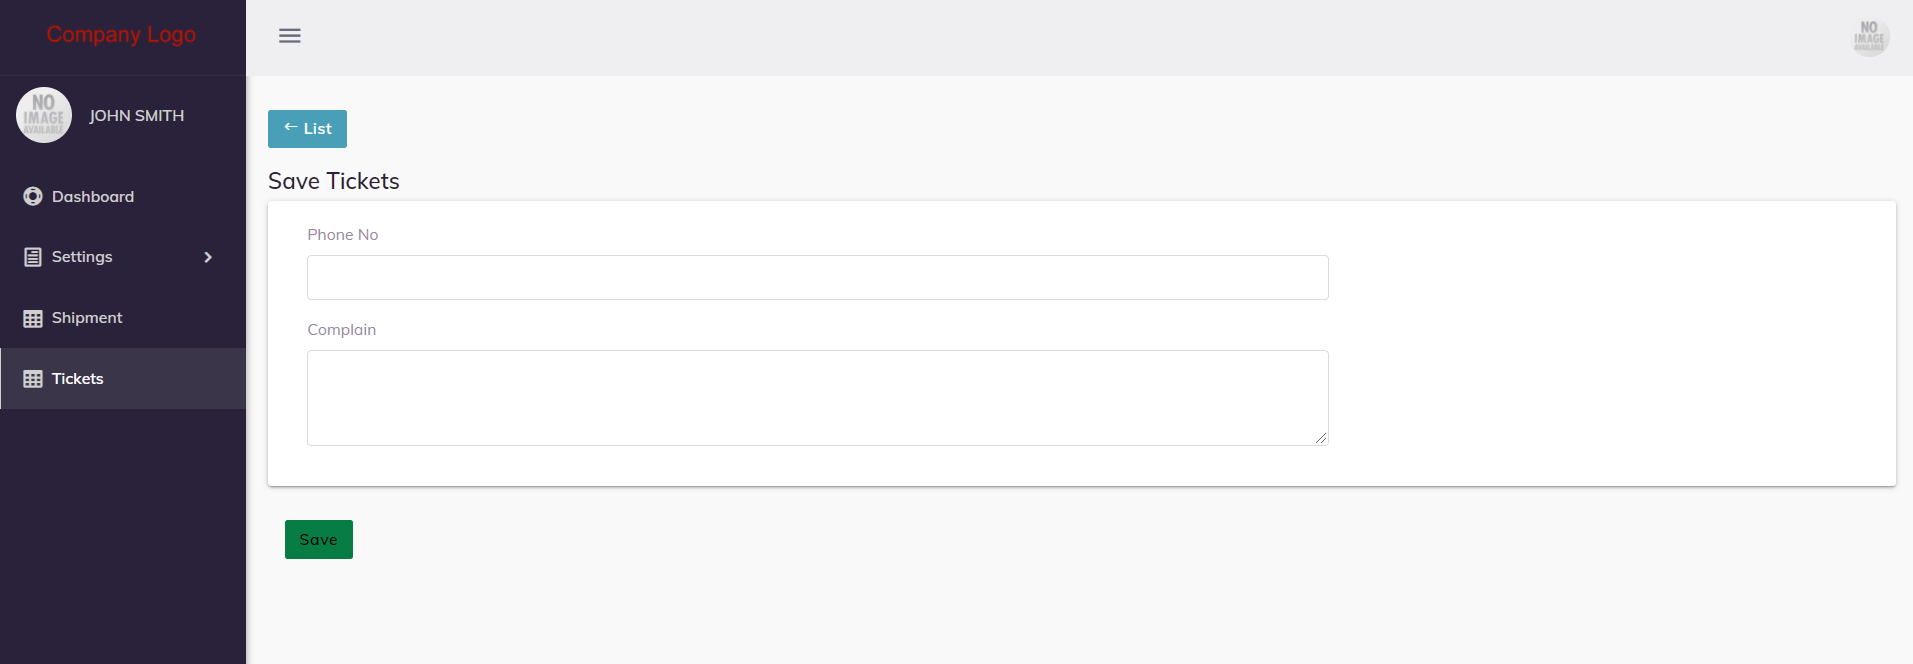Open the top-right profile avatar
1913x664 pixels.
(x=1869, y=37)
